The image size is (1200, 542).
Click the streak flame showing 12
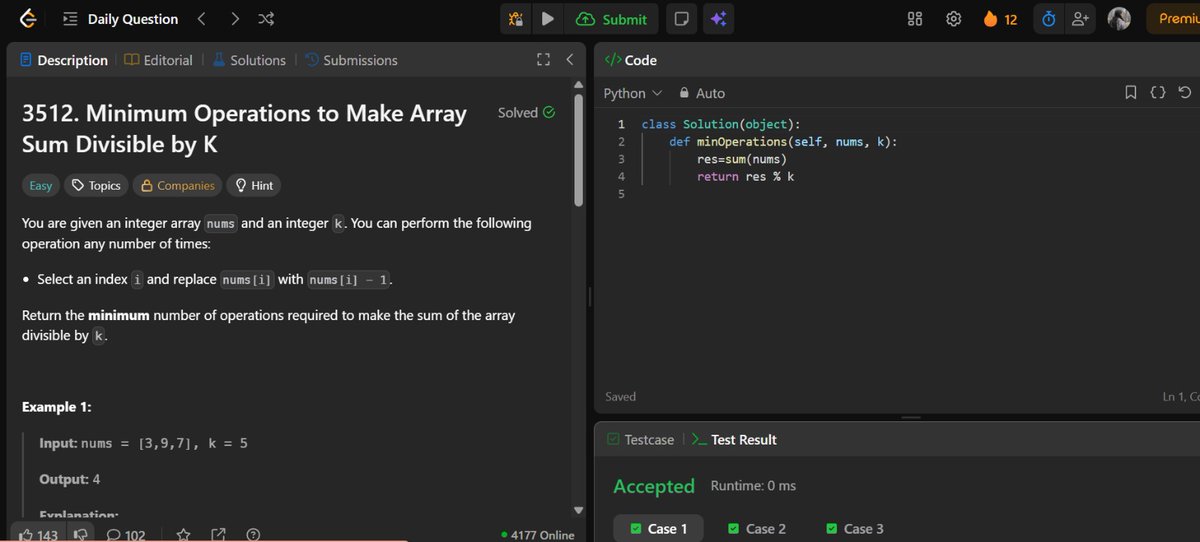1000,19
